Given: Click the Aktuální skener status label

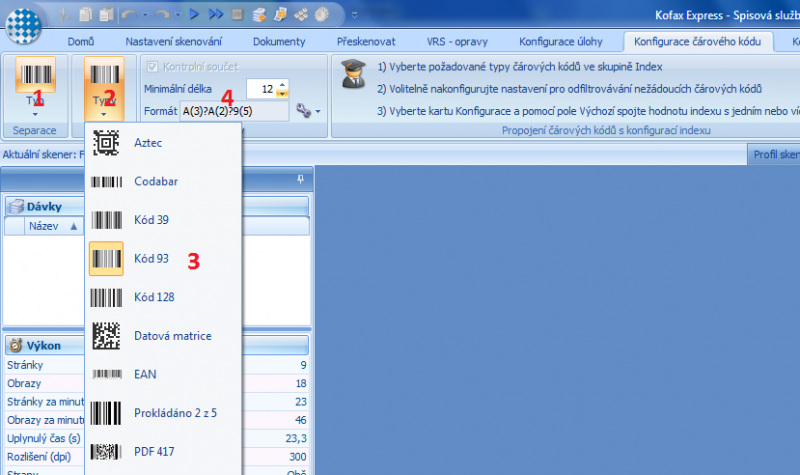Looking at the screenshot, I should pyautogui.click(x=43, y=154).
